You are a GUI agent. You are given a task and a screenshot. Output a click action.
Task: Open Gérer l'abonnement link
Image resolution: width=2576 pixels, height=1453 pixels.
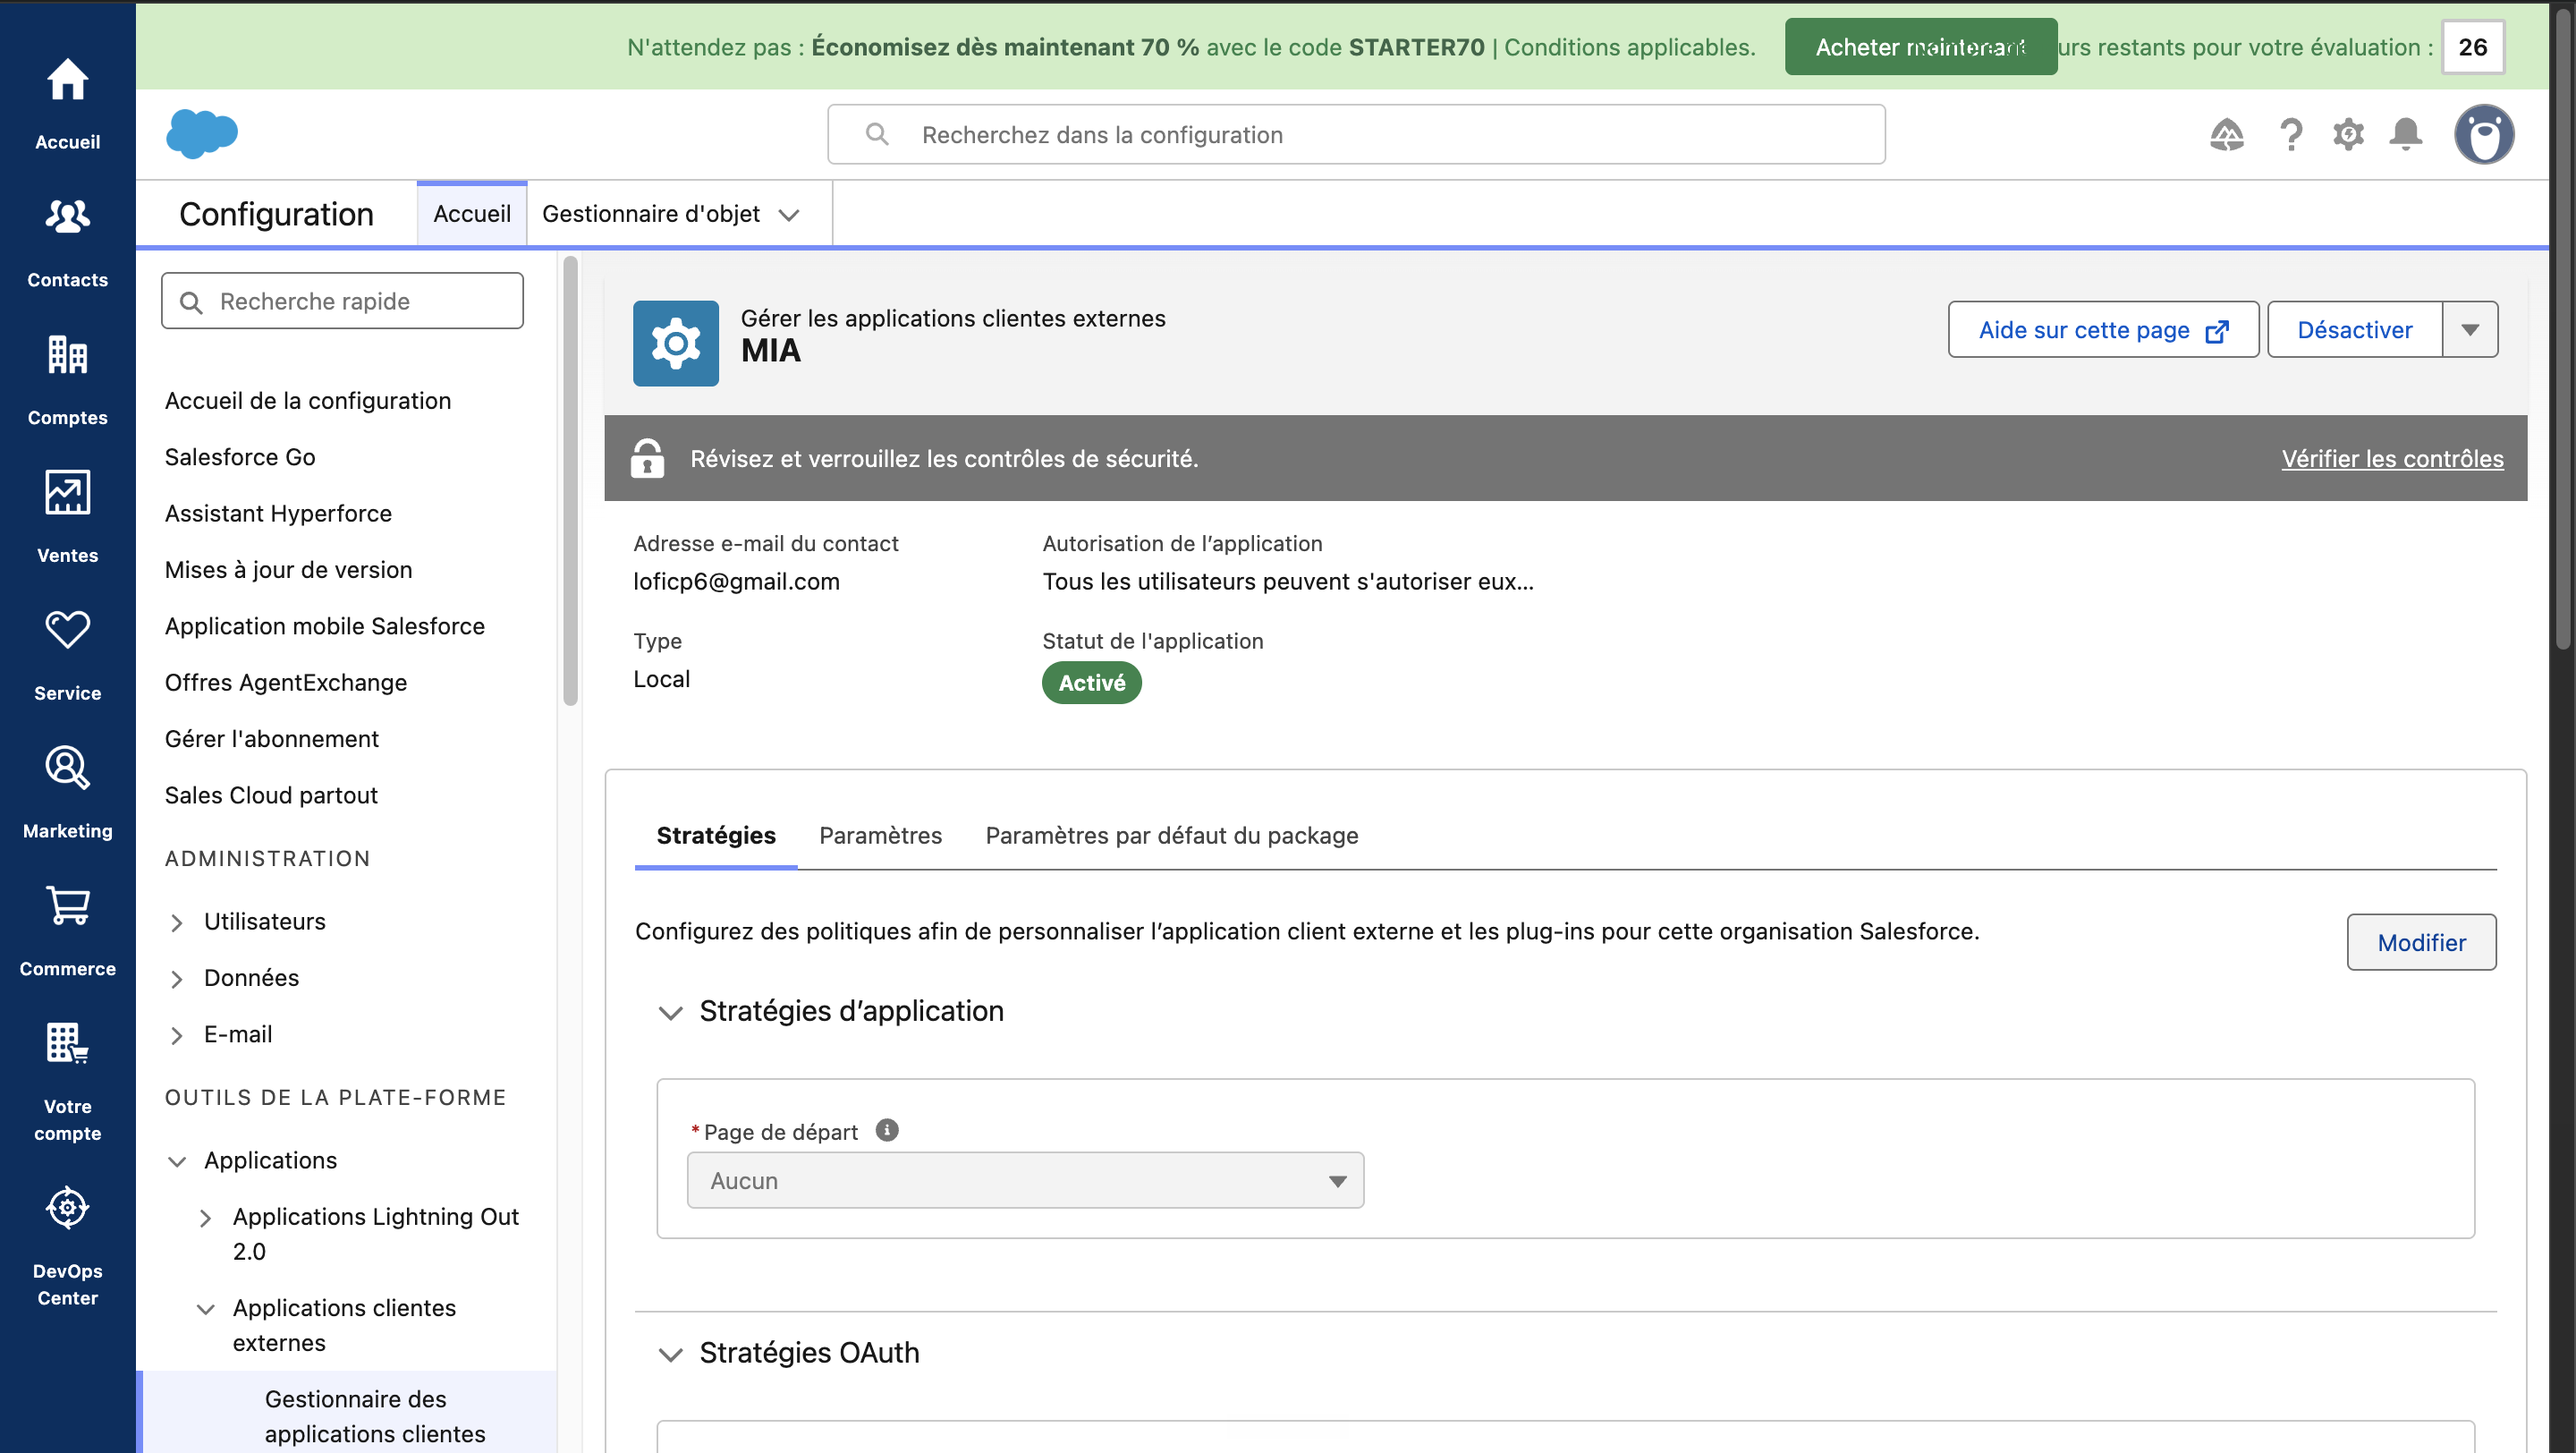(x=271, y=739)
